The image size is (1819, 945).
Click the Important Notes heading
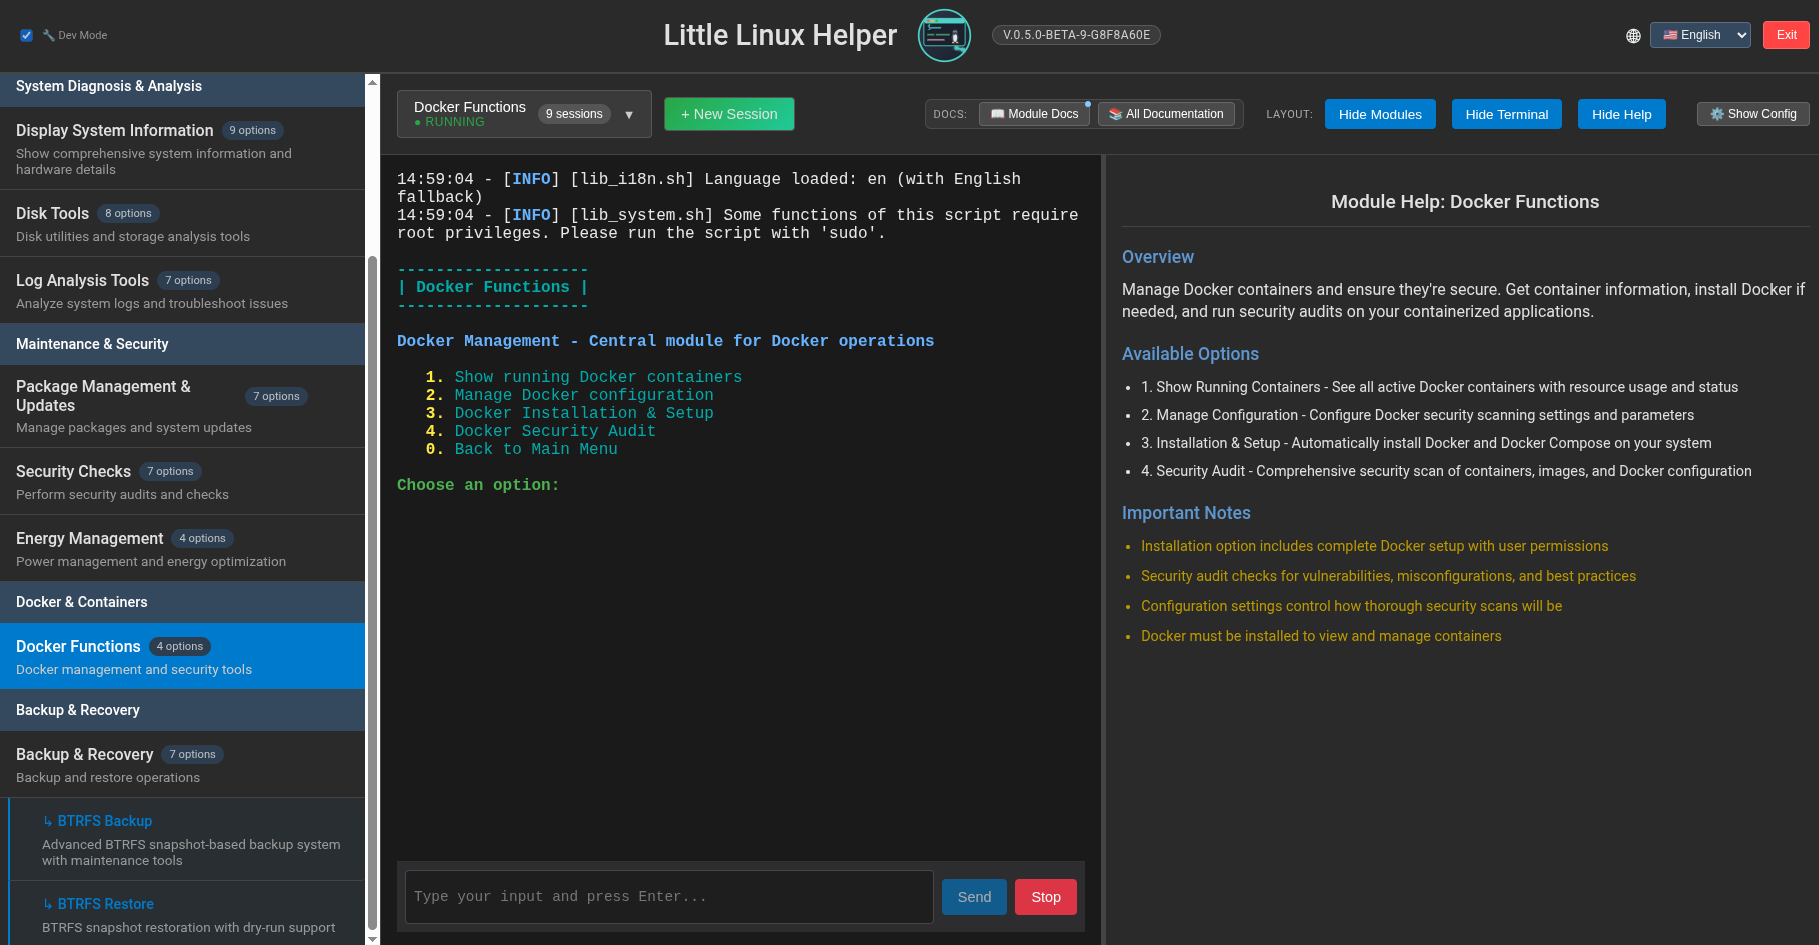(x=1186, y=513)
